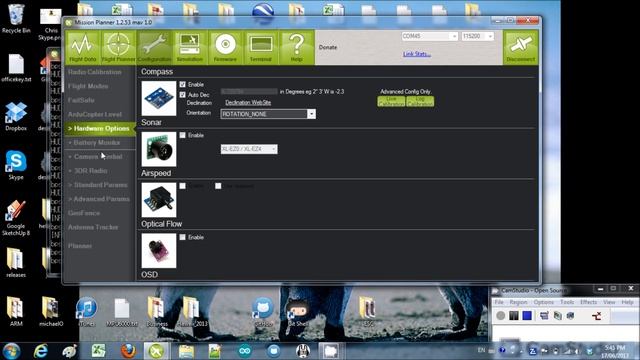Open the CamStudio File menu
The width and height of the screenshot is (640, 360).
tap(499, 302)
